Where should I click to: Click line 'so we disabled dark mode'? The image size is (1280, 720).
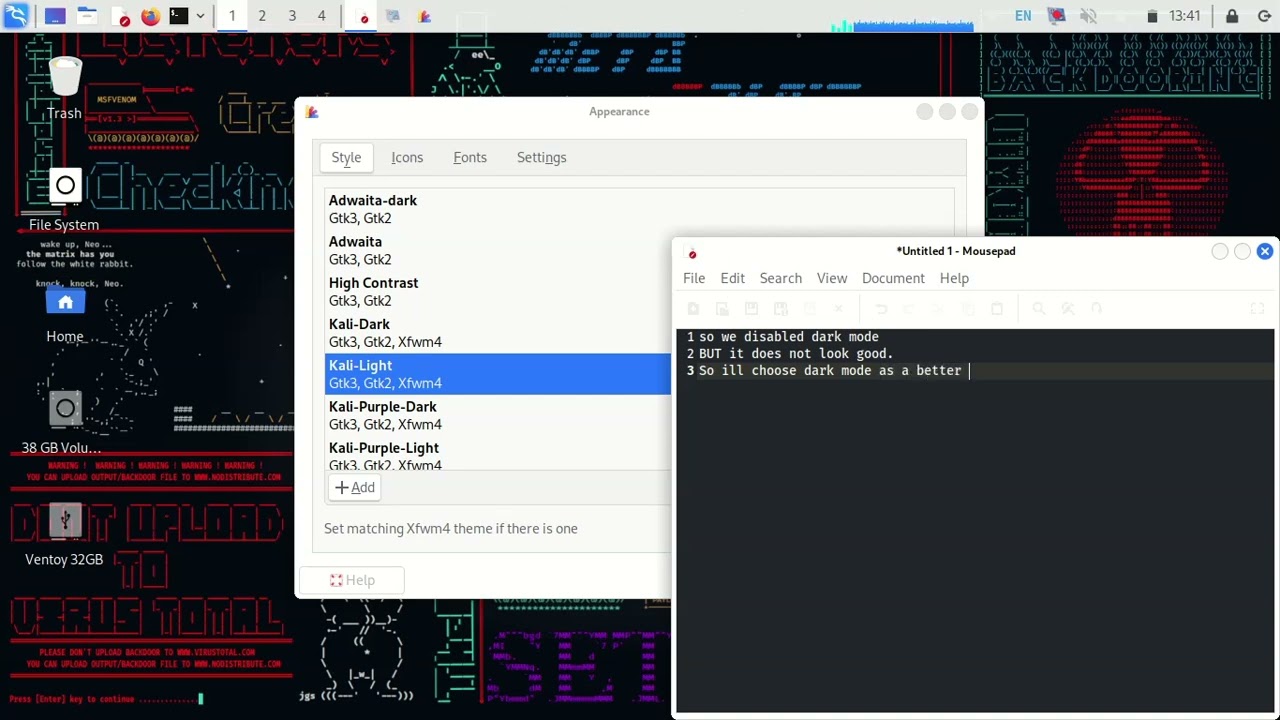[789, 337]
